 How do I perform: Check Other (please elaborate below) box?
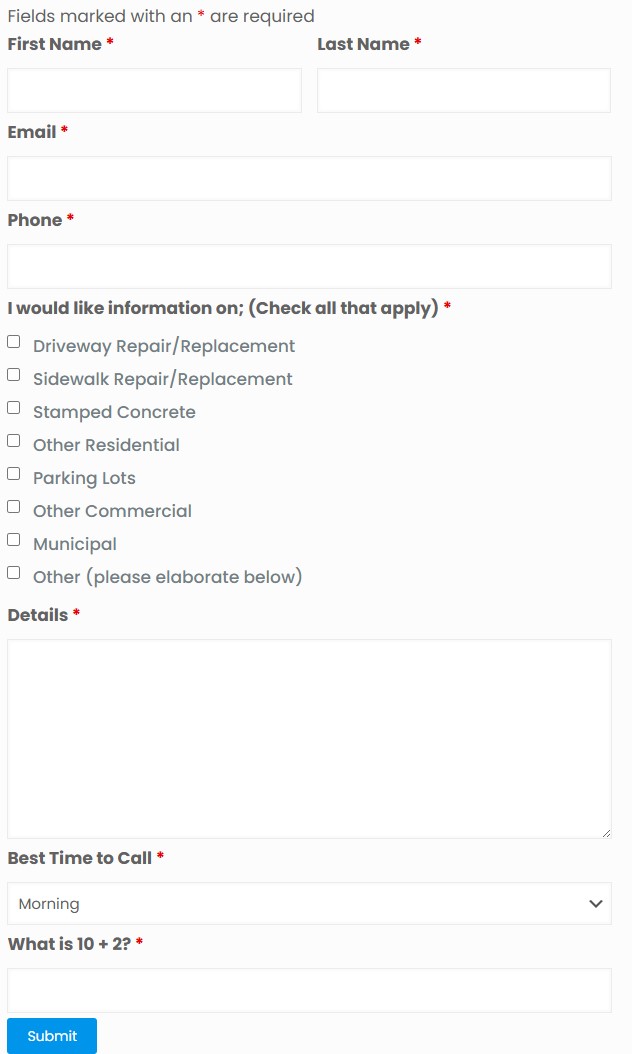click(x=14, y=573)
